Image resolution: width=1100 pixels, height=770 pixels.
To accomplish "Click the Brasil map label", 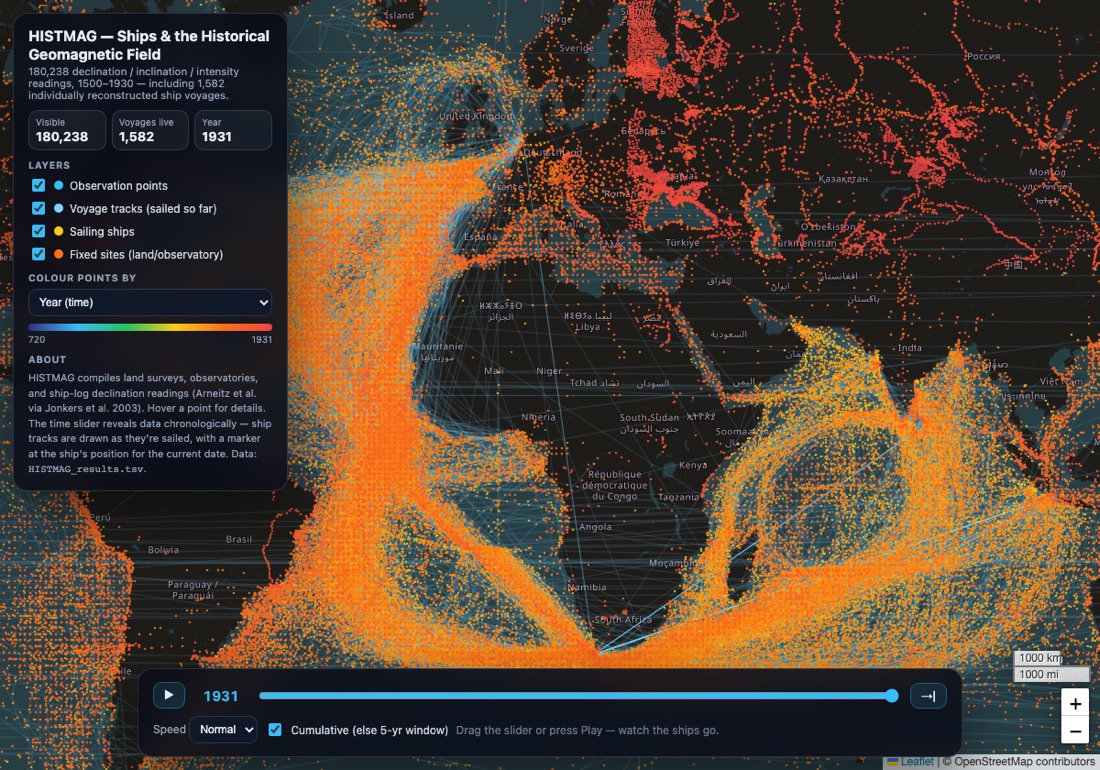I will click(239, 539).
